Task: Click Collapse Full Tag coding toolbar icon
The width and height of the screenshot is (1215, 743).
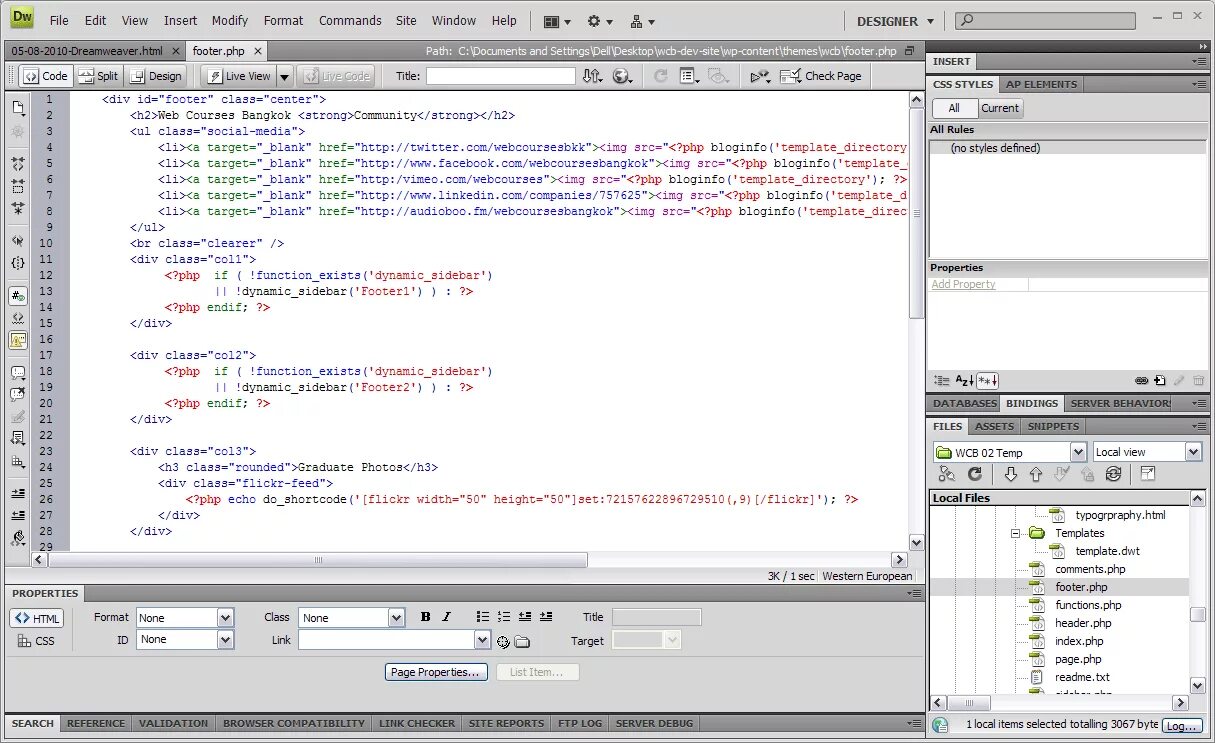Action: coord(17,163)
